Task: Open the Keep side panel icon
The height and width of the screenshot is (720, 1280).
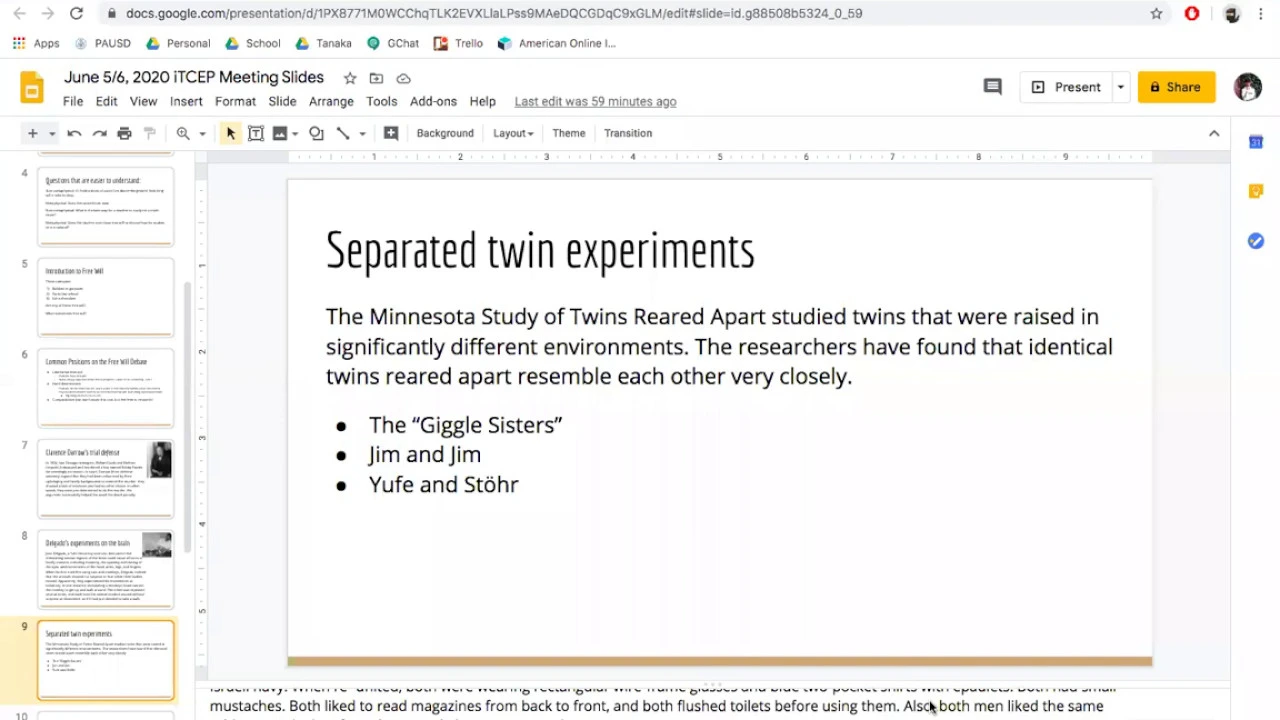Action: [x=1256, y=191]
